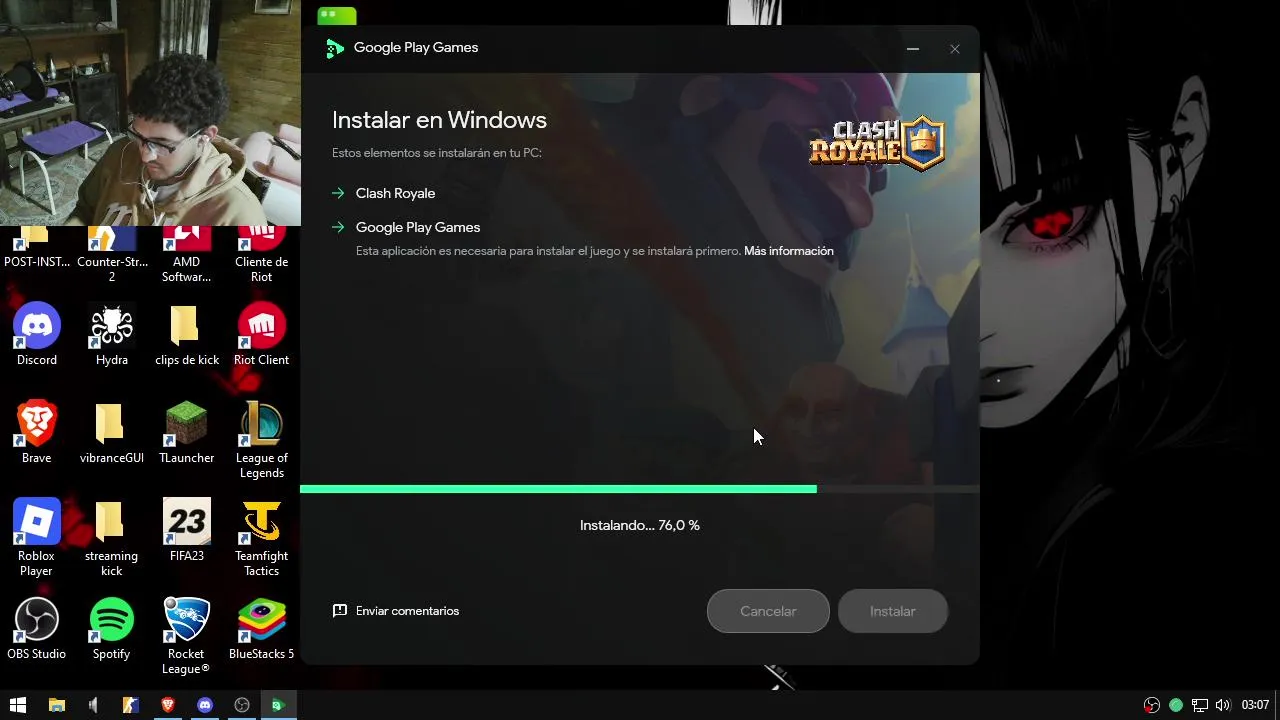Open the Counter-Strike 2 desktop shortcut
This screenshot has width=1280, height=720.
point(112,255)
